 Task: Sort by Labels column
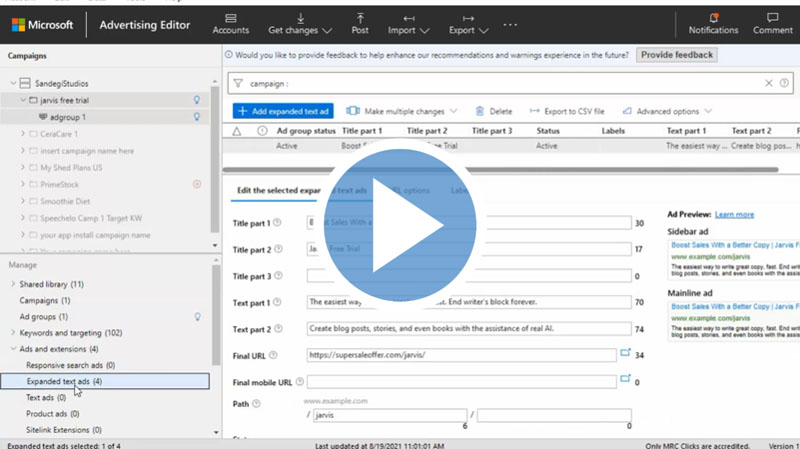click(x=613, y=131)
